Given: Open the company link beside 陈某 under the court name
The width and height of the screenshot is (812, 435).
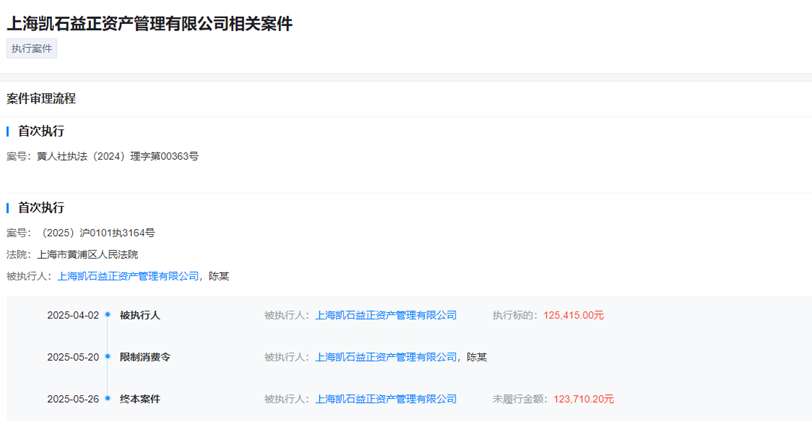Looking at the screenshot, I should pos(128,276).
